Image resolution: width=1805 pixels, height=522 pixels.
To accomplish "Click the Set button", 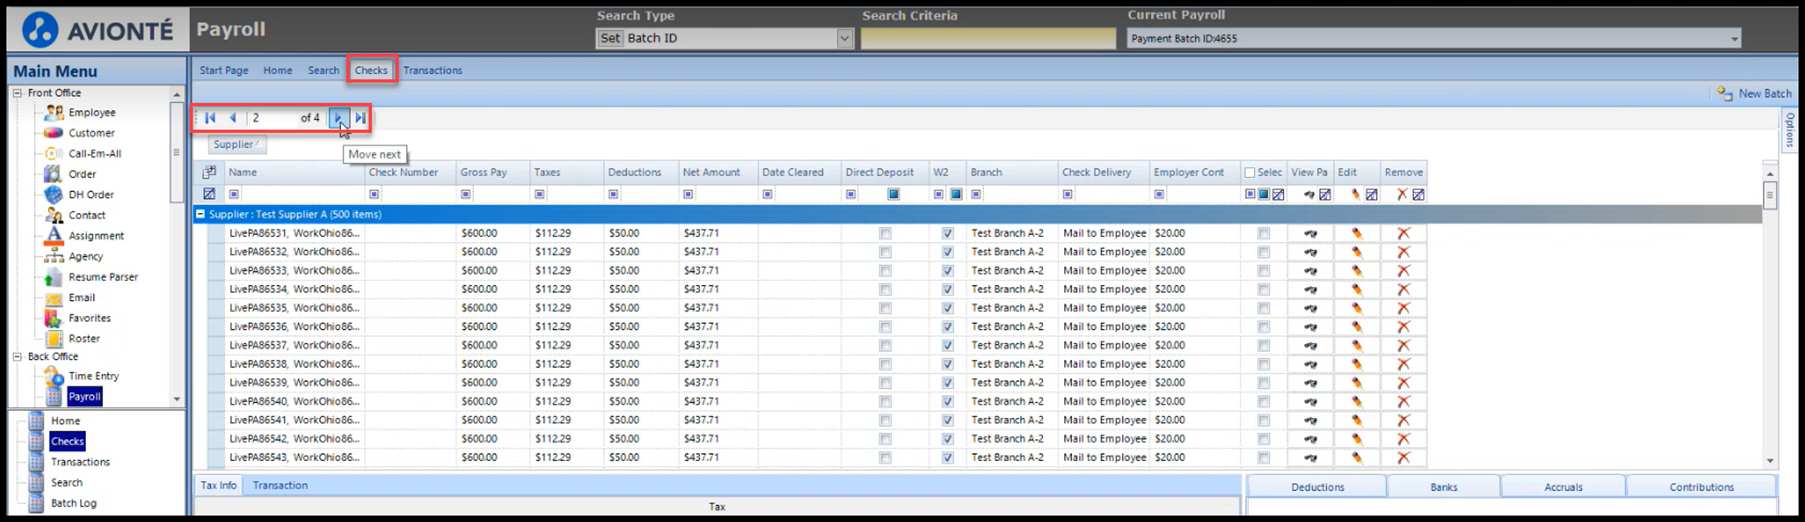I will click(610, 38).
